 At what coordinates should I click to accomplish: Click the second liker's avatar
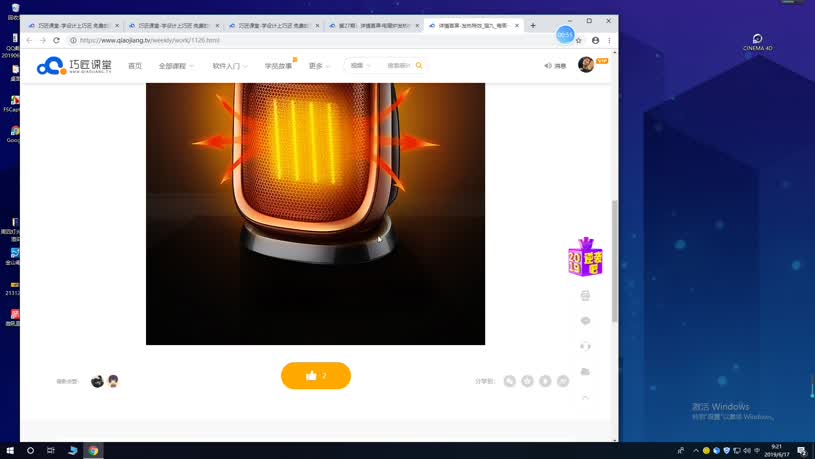coord(113,381)
